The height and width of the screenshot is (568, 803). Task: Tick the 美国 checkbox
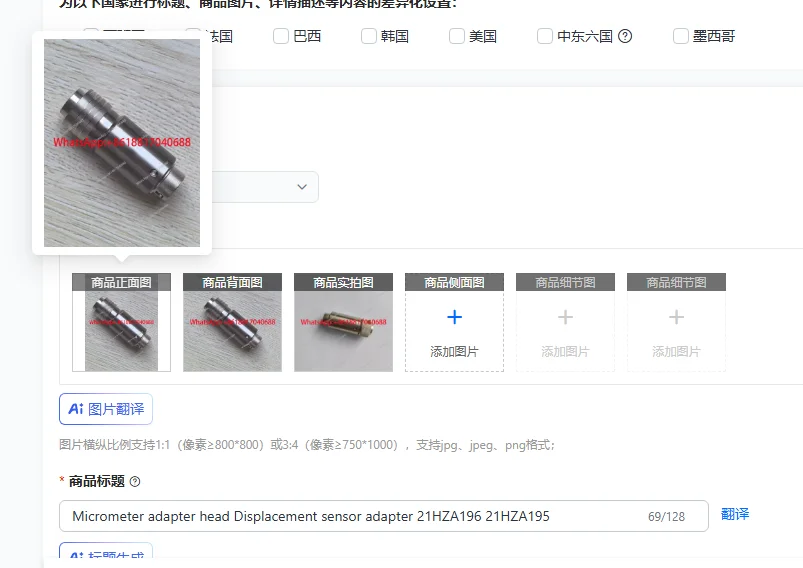[457, 36]
